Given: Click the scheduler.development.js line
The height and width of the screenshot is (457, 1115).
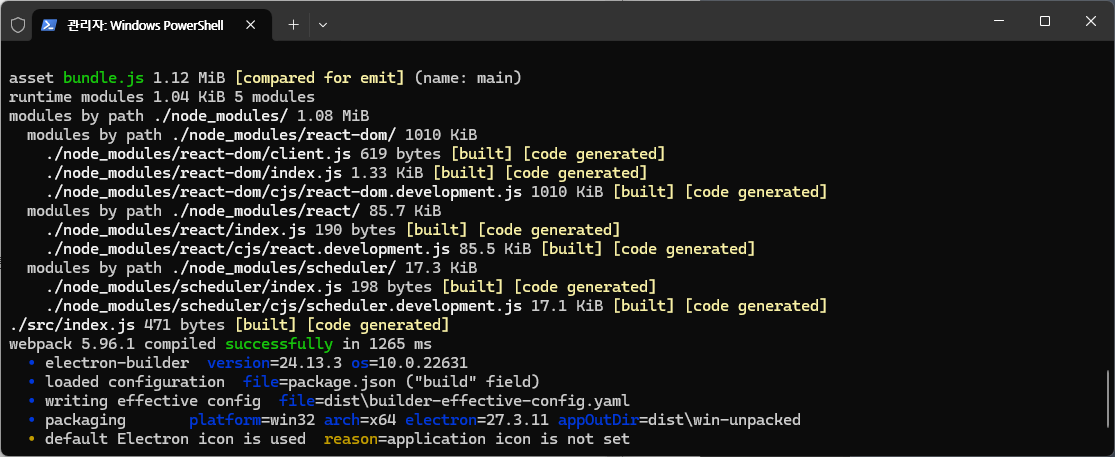Looking at the screenshot, I should pyautogui.click(x=435, y=306).
